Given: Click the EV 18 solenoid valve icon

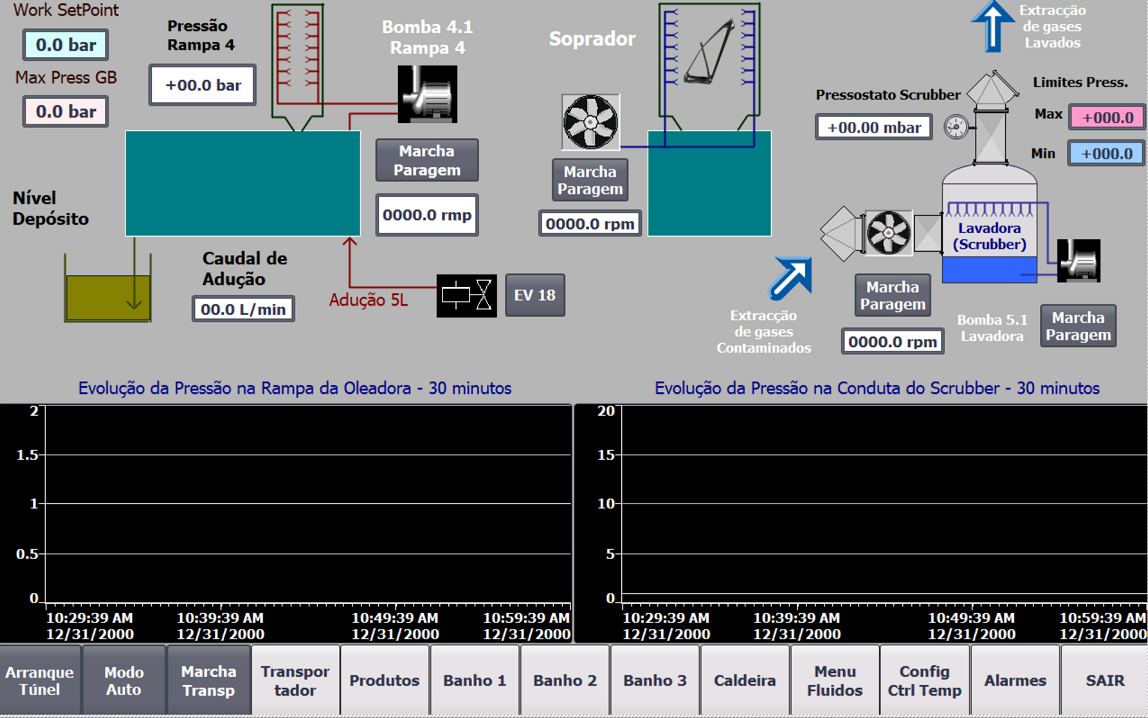Looking at the screenshot, I should (x=466, y=295).
